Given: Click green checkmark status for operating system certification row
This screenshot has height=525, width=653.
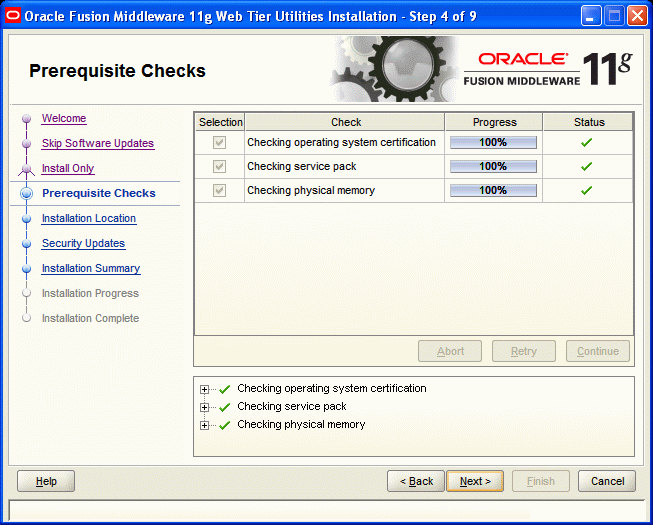Looking at the screenshot, I should 586,143.
